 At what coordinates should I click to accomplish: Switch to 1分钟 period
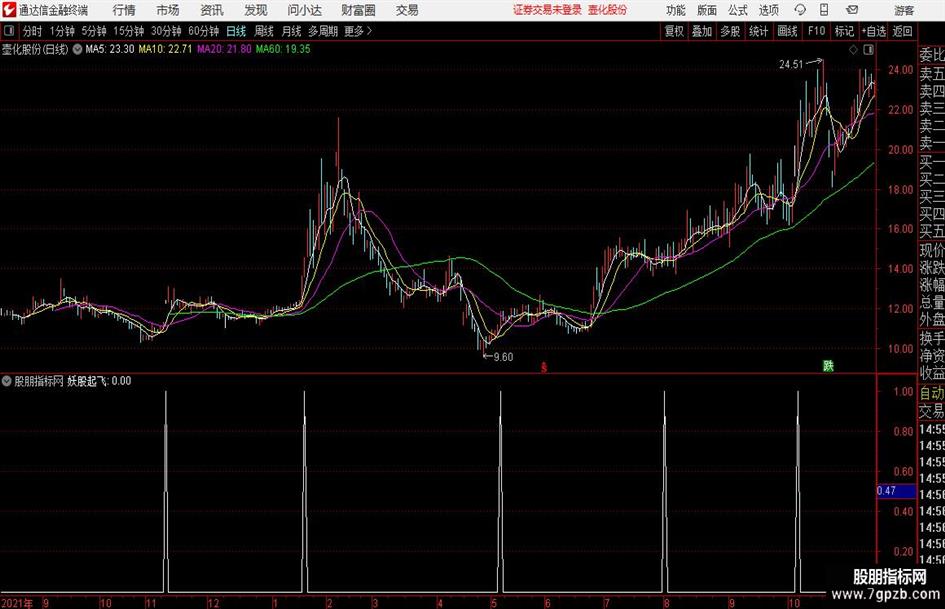point(62,31)
